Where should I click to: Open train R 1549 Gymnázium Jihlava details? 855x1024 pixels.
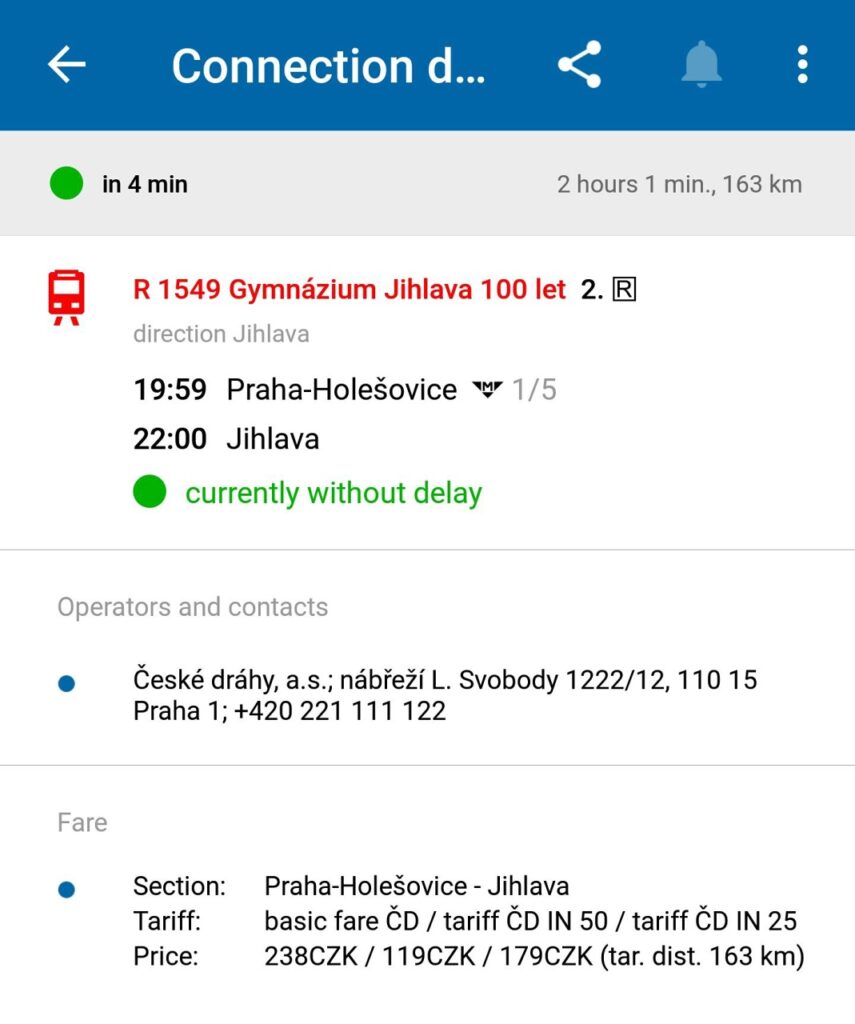coord(349,290)
